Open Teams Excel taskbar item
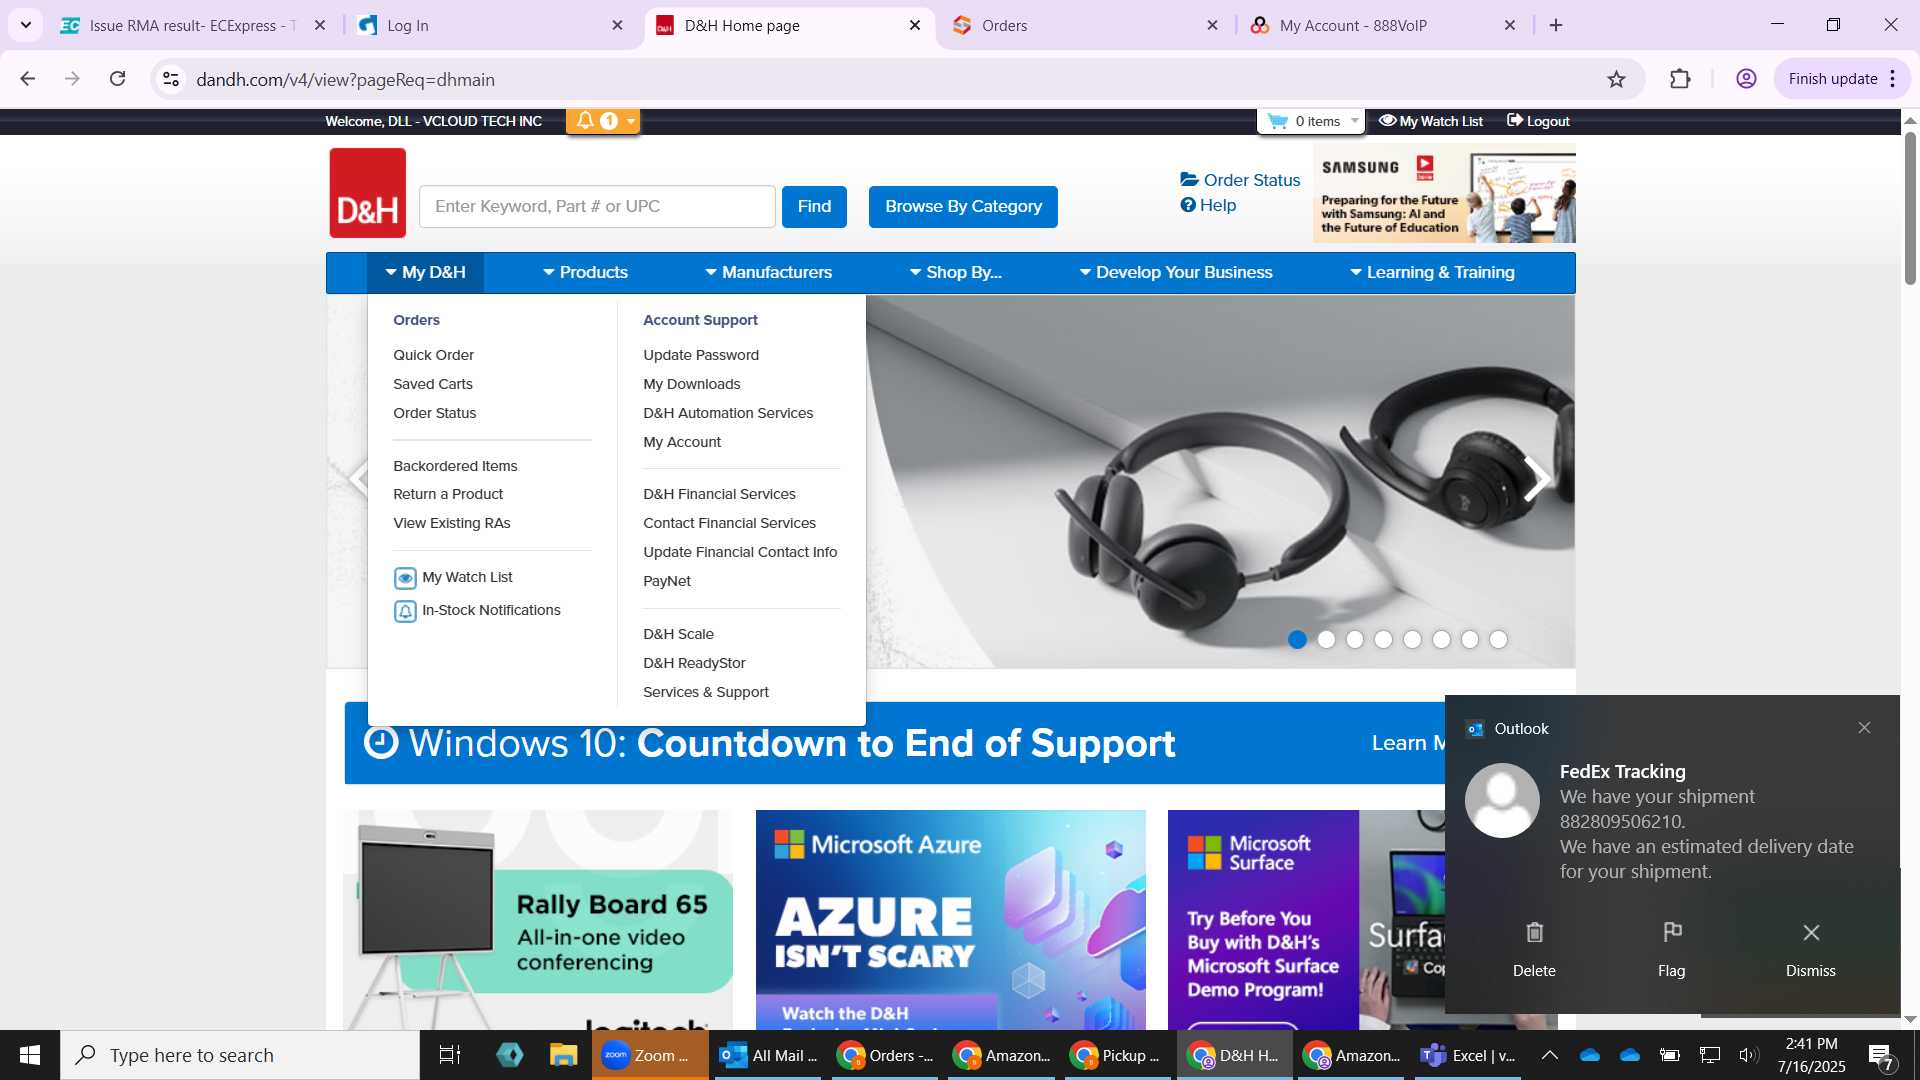This screenshot has width=1920, height=1080. pos(1468,1055)
